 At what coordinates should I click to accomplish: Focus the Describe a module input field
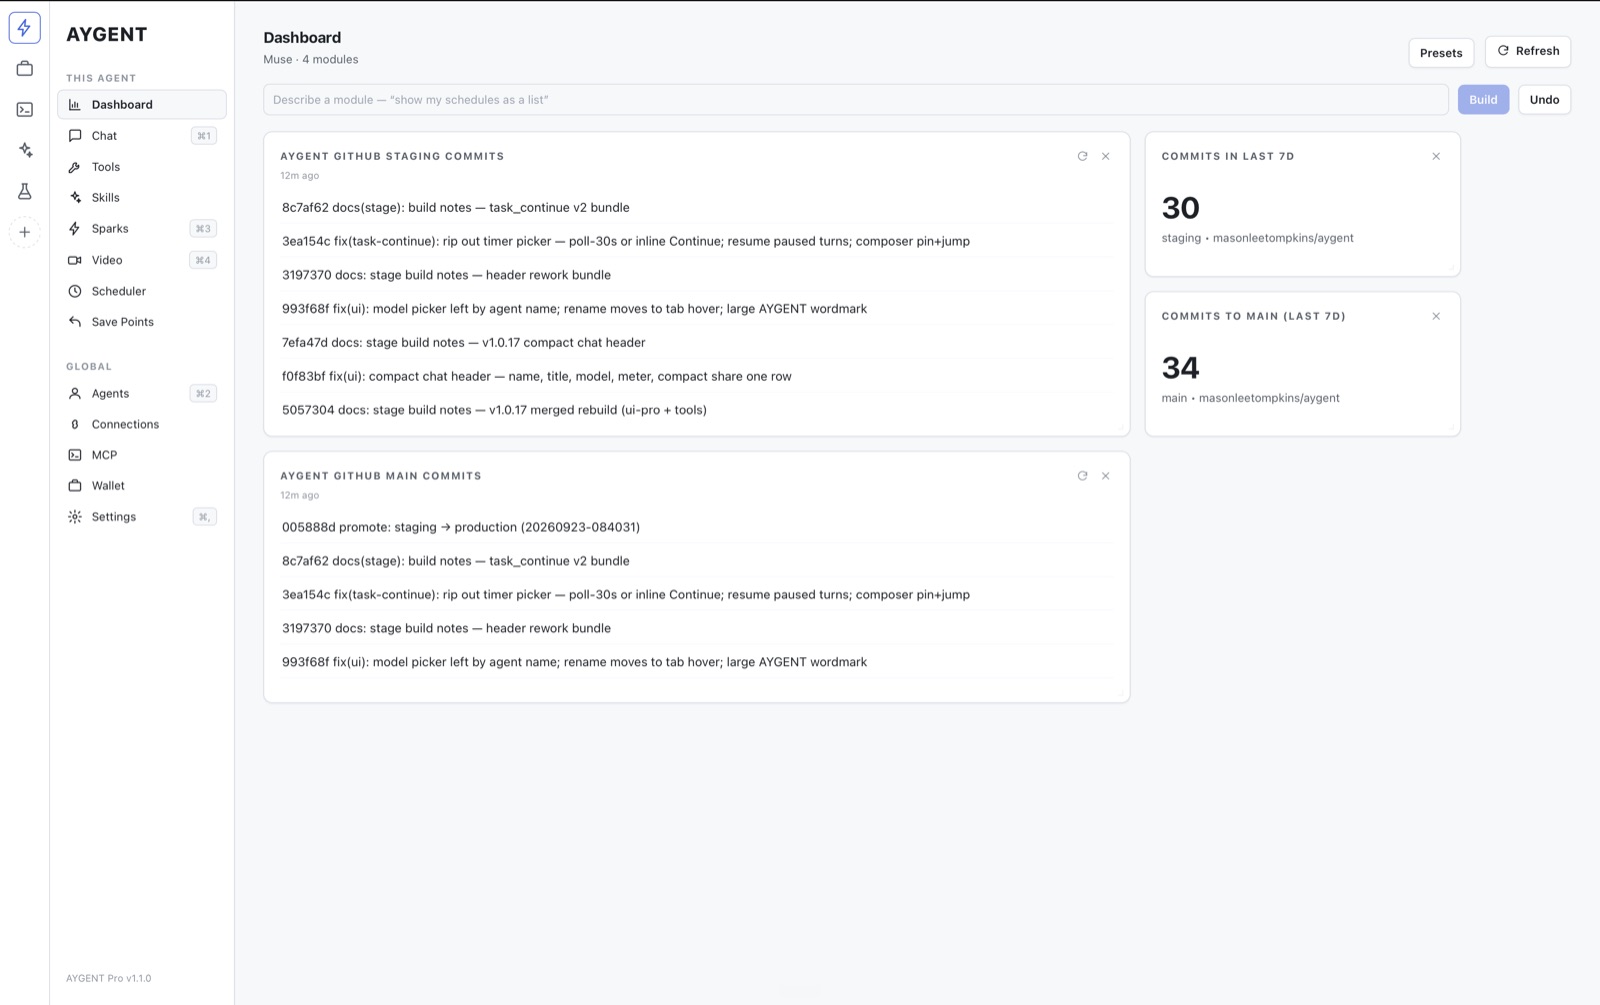(x=856, y=99)
